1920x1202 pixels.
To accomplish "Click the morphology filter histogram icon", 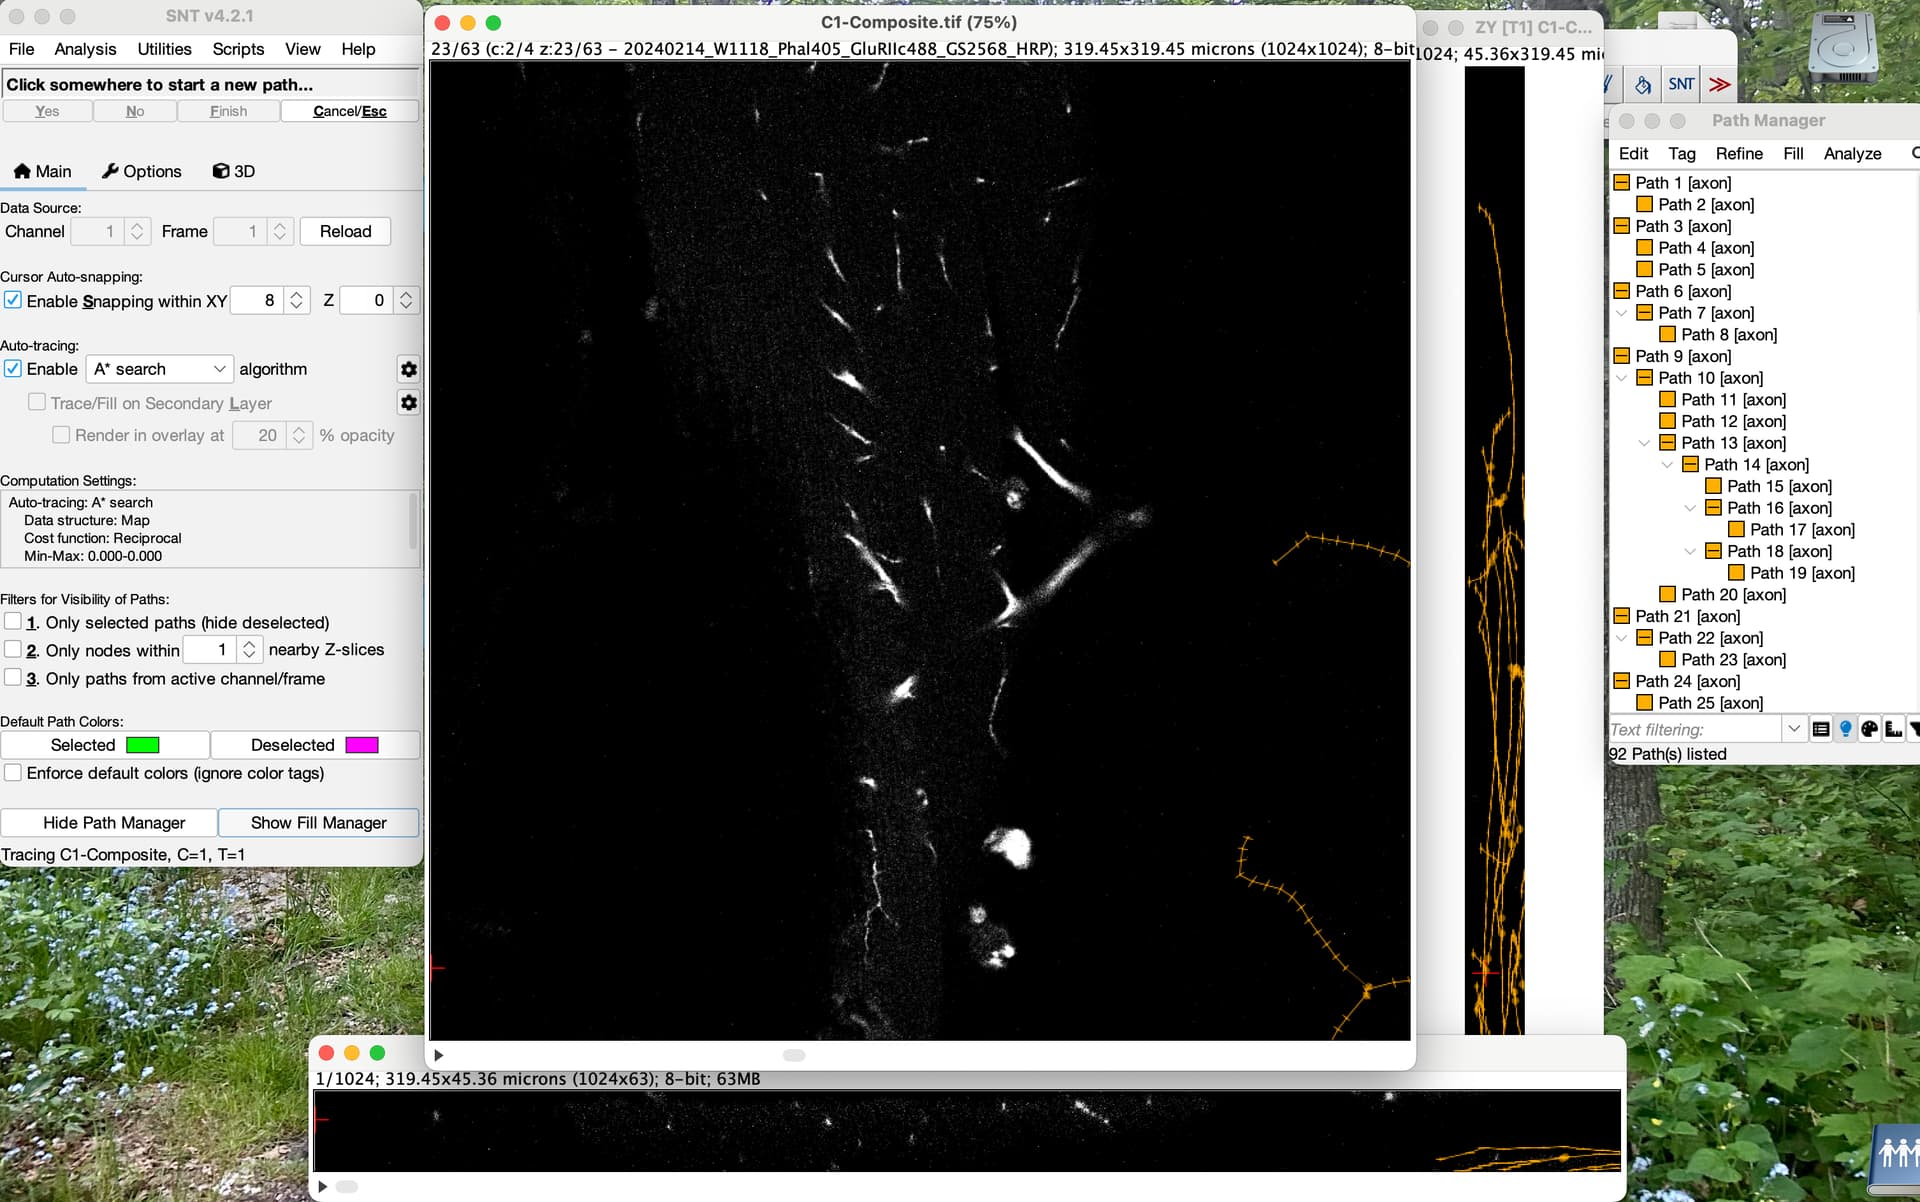I will tap(1893, 729).
